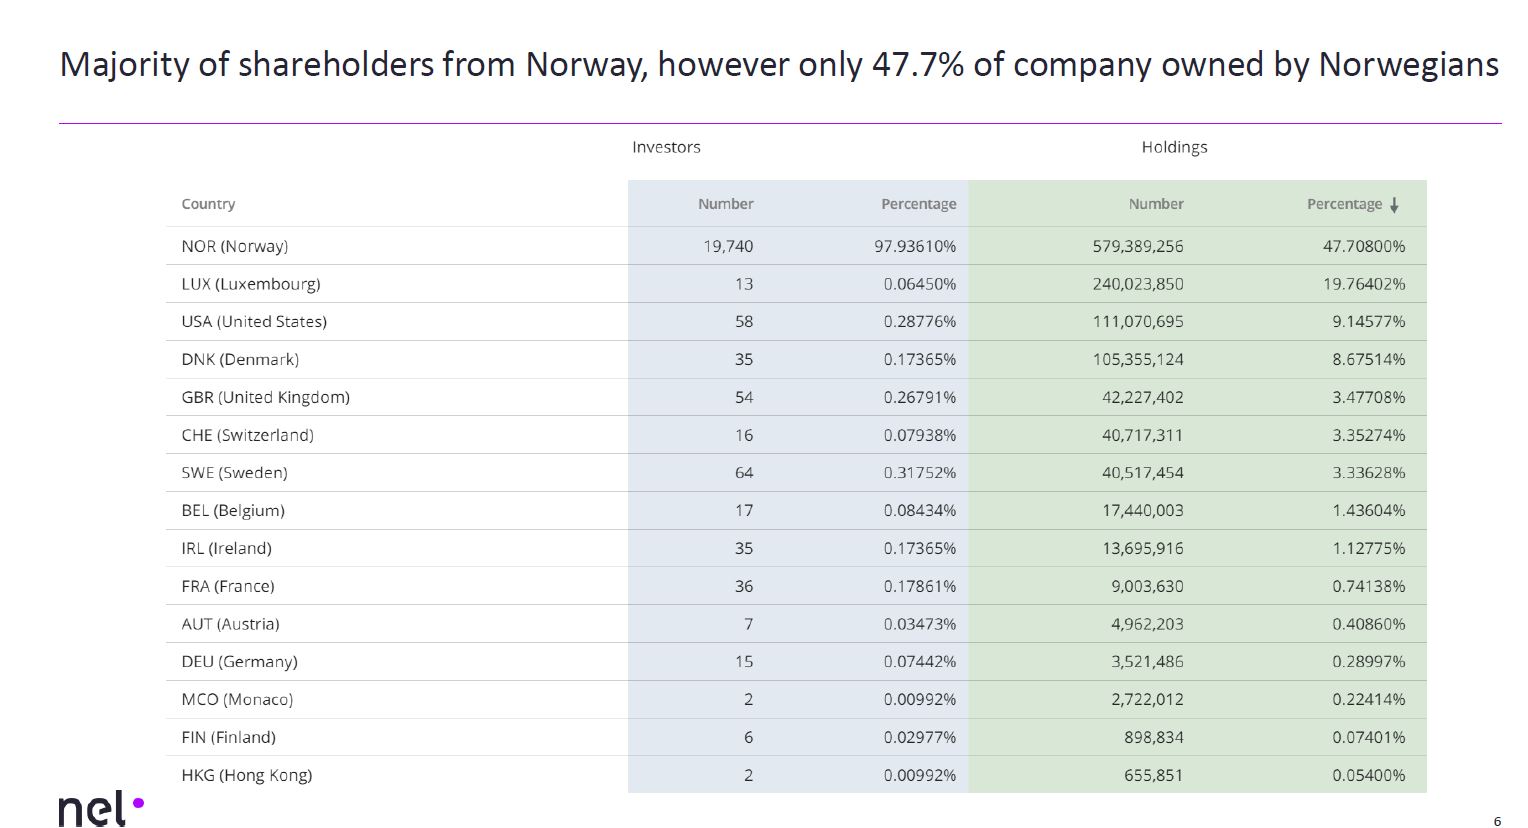The width and height of the screenshot is (1528, 828).
Task: Click the HKG (Hong Kong) row label
Action: point(247,775)
